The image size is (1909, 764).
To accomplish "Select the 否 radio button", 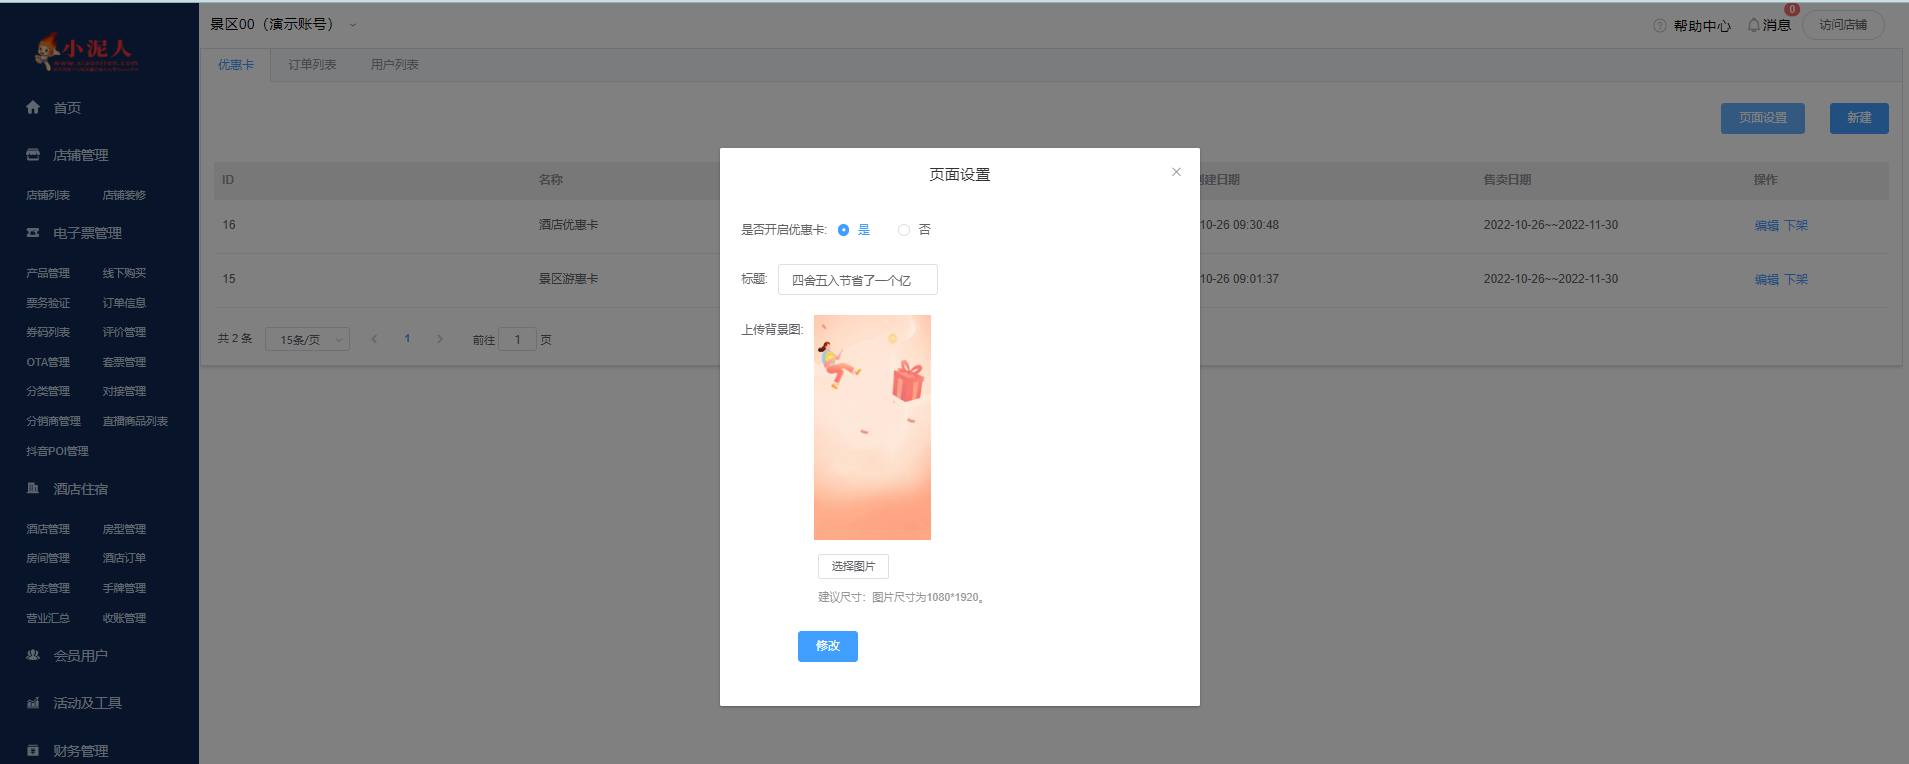I will tap(904, 230).
